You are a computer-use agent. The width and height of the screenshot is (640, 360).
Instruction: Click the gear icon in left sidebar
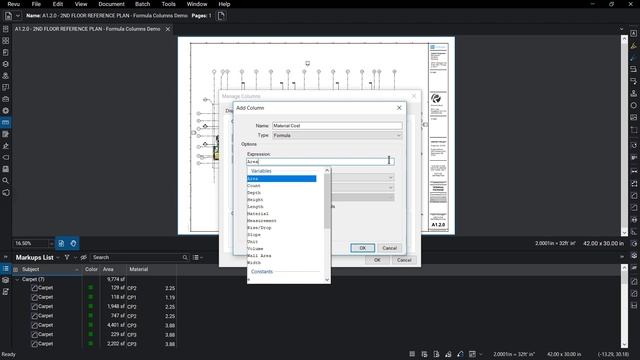point(6,111)
